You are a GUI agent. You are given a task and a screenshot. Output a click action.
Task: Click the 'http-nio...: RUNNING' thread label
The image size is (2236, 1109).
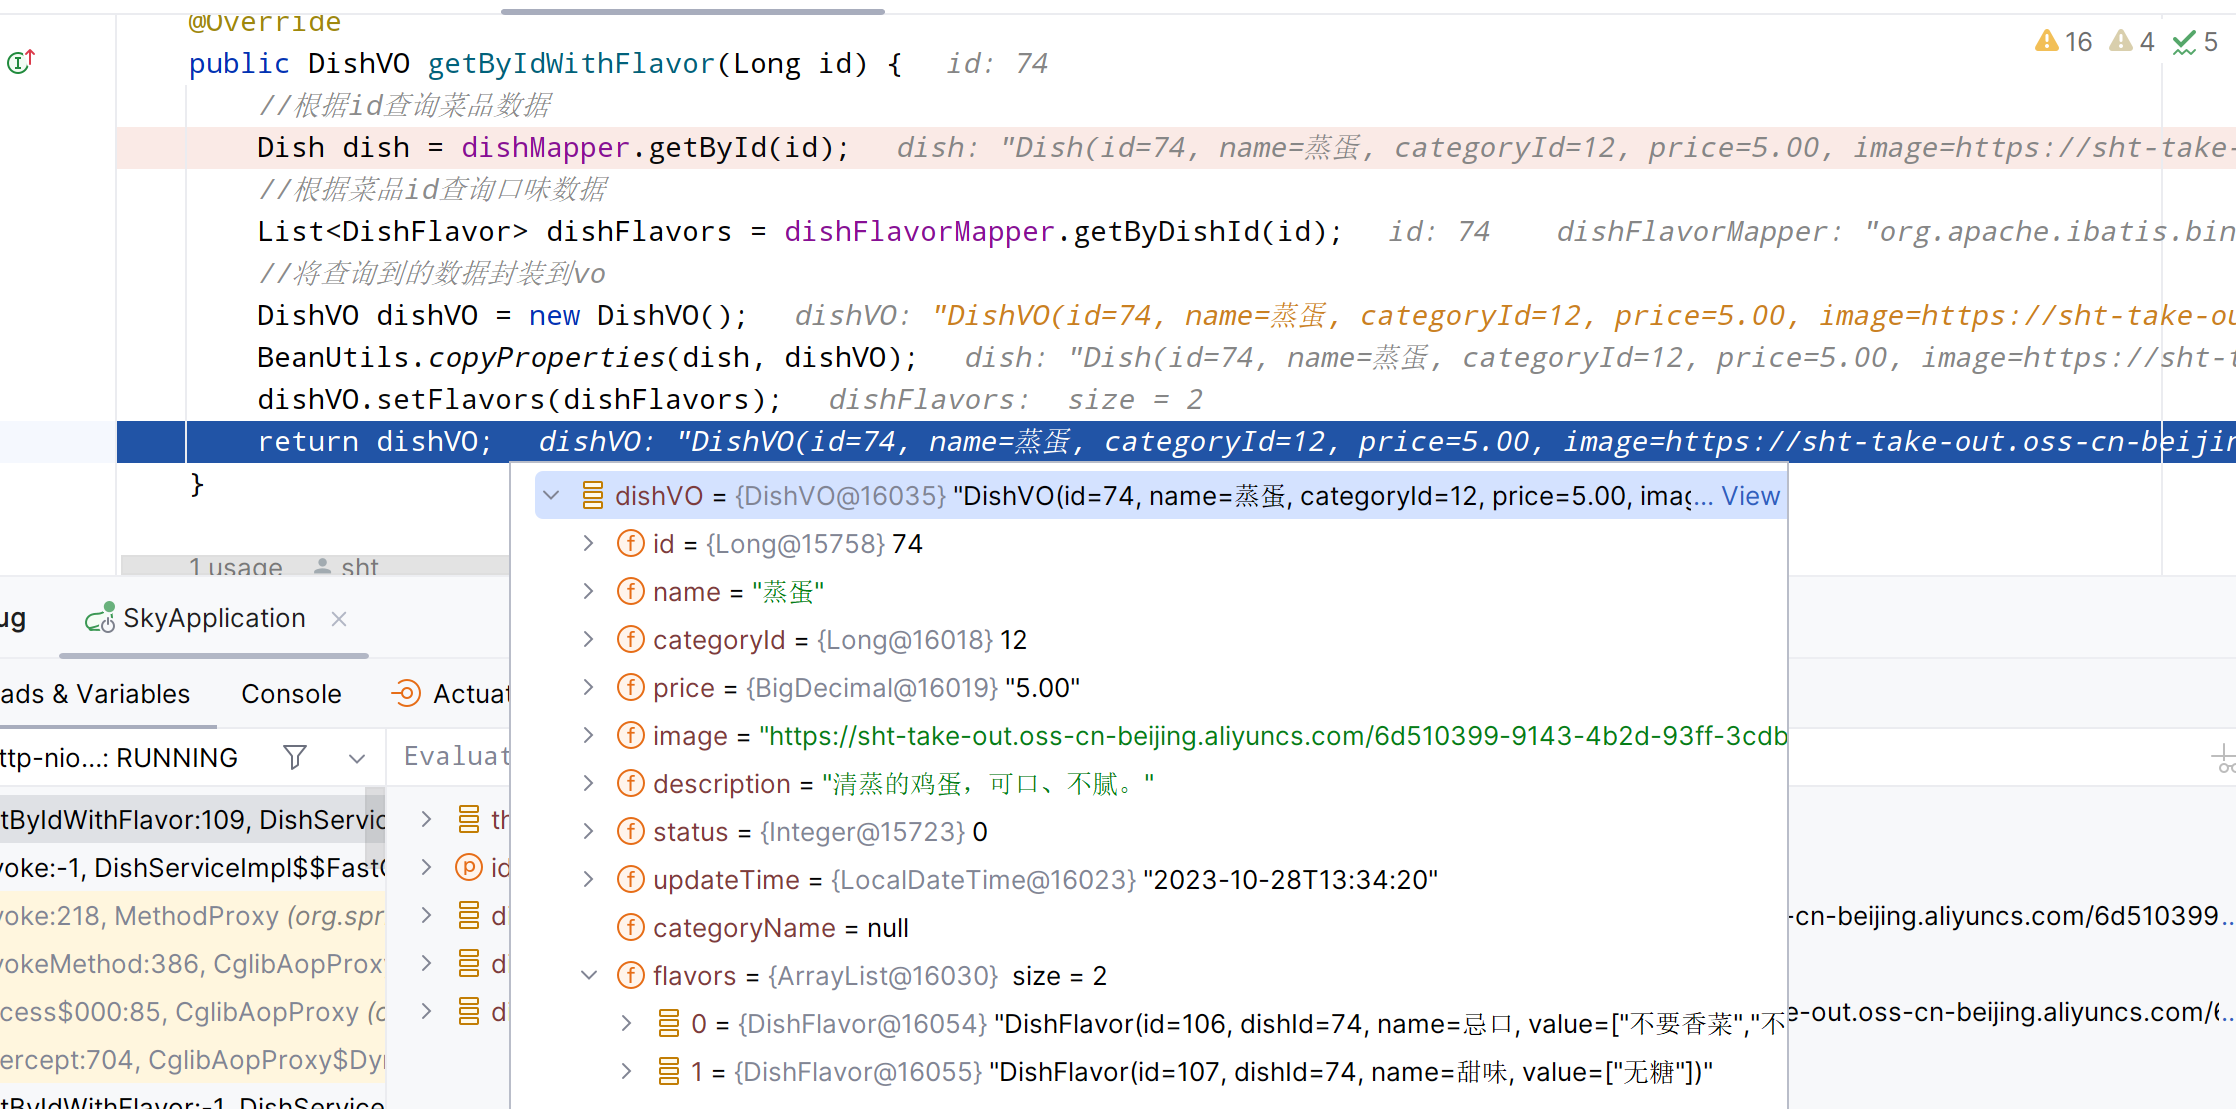(x=119, y=758)
